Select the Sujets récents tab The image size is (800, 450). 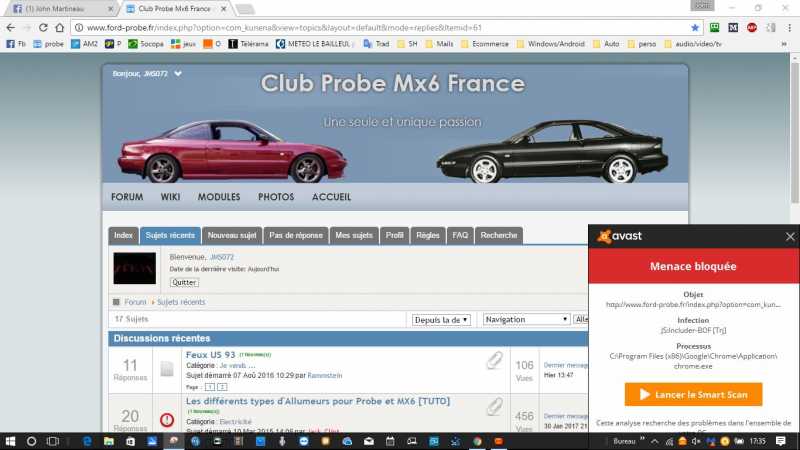tap(170, 235)
